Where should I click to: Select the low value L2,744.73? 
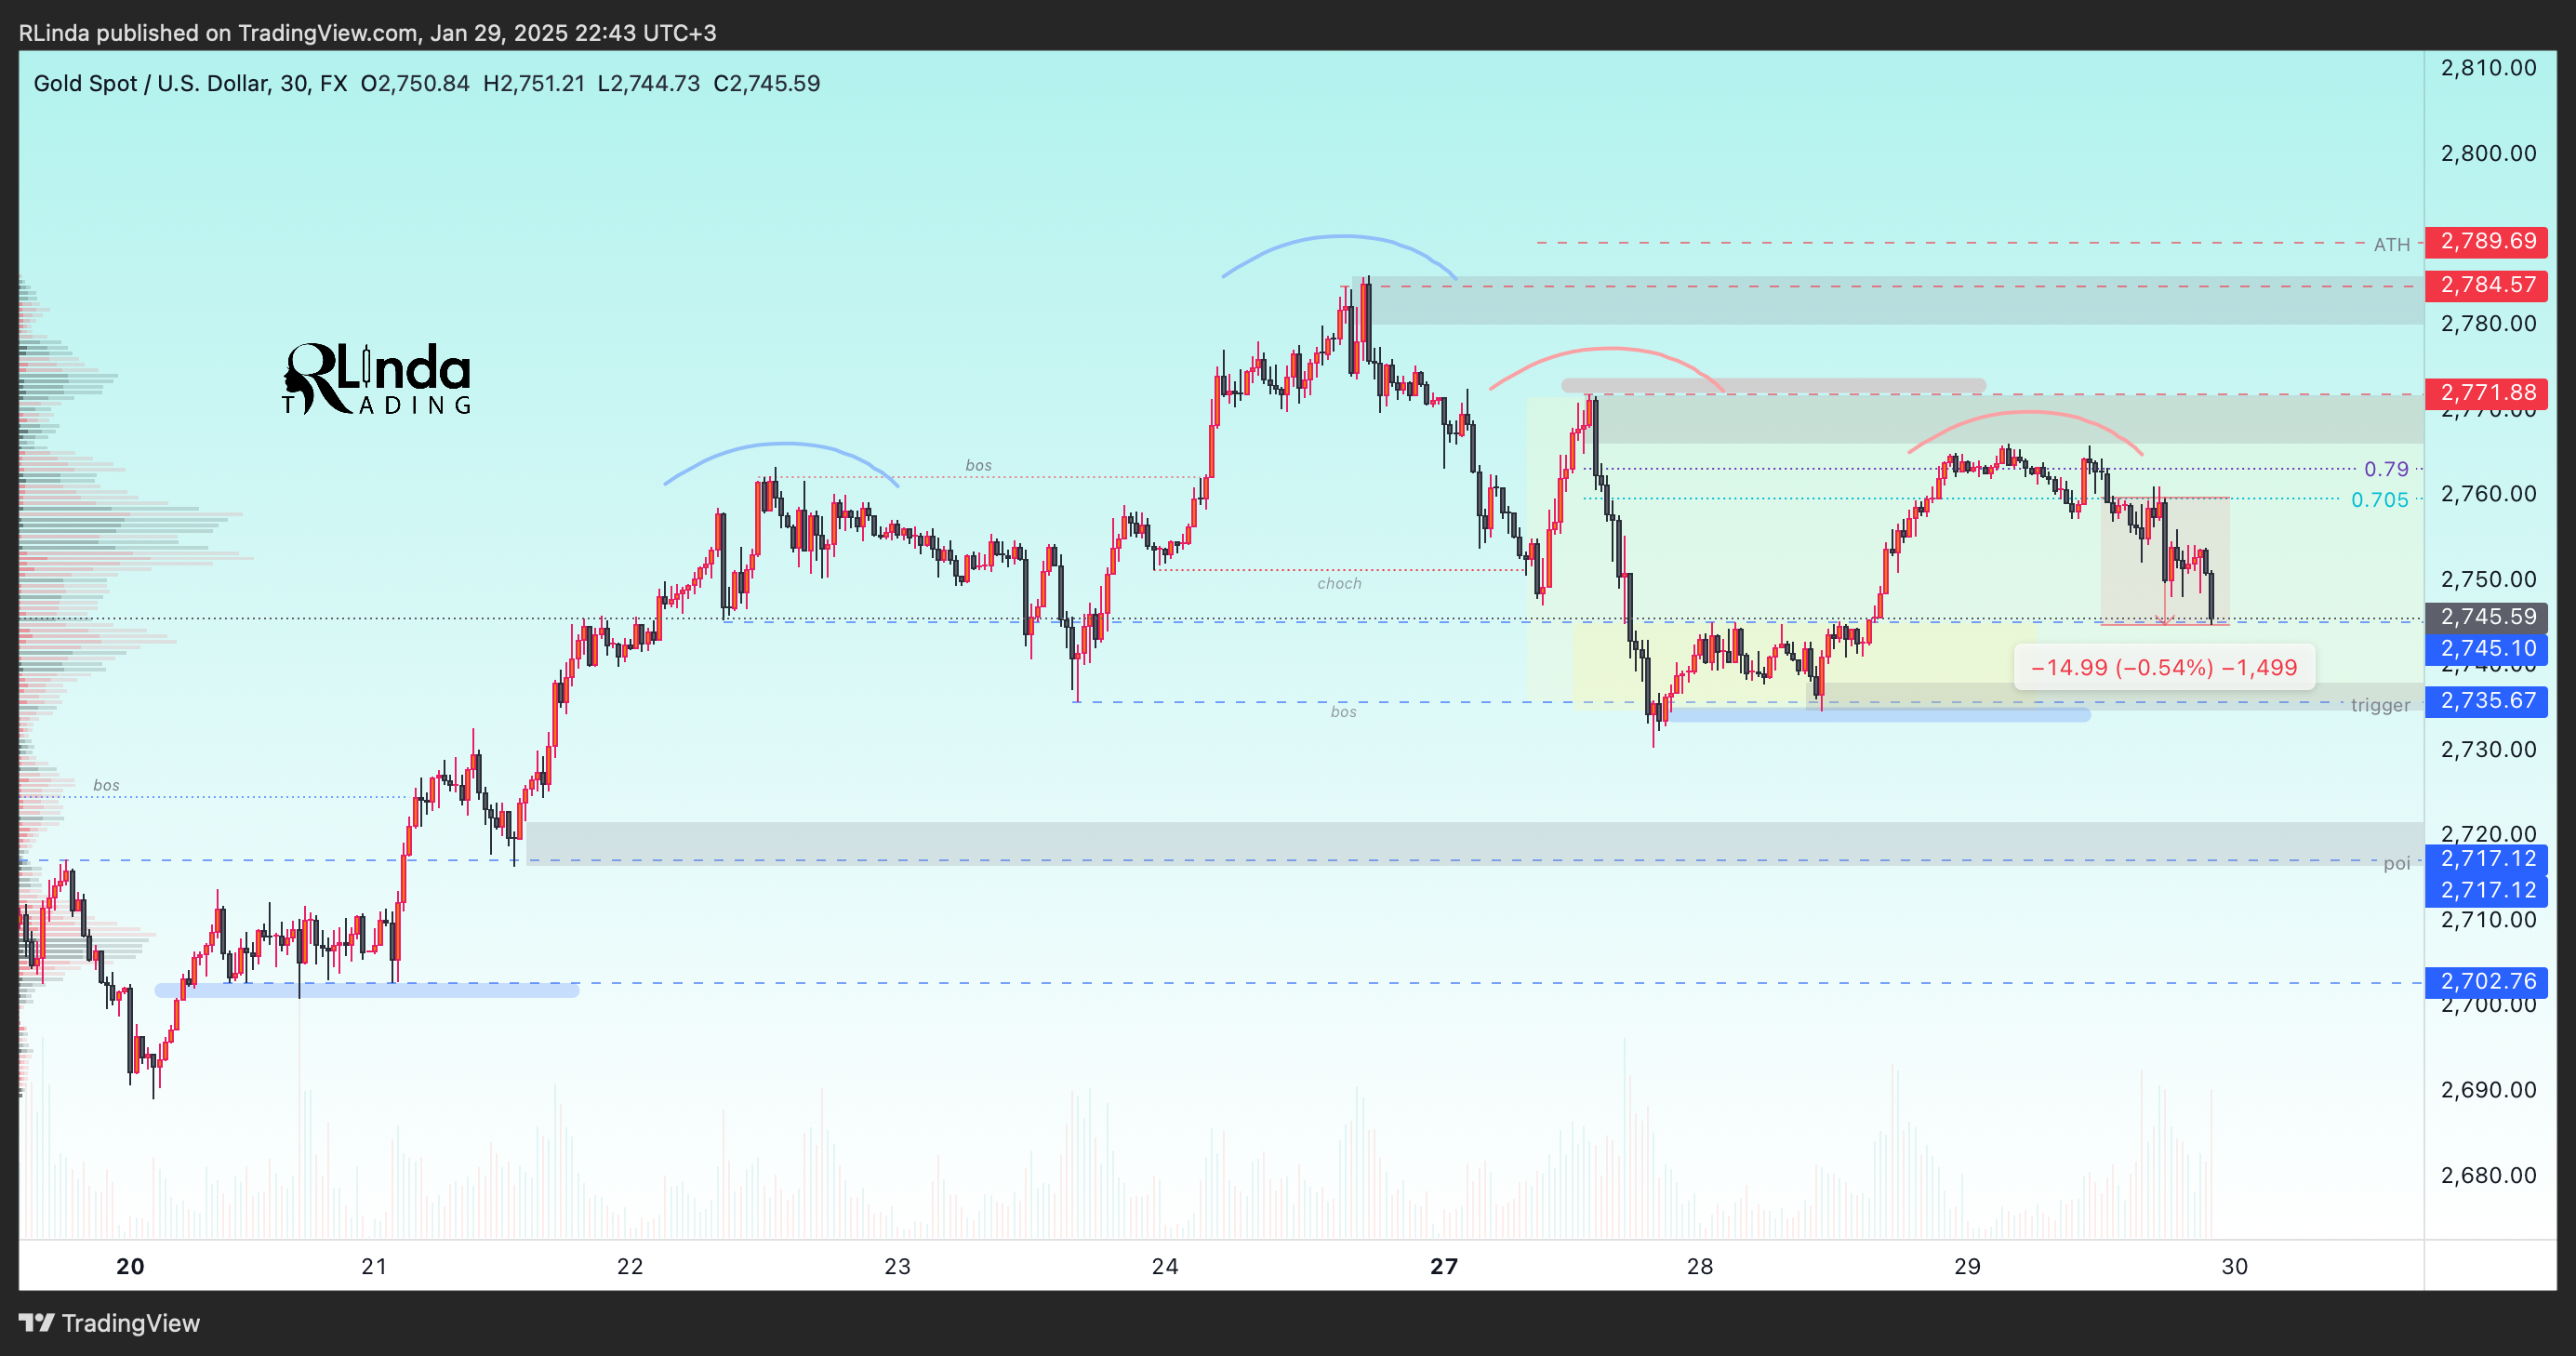[649, 83]
